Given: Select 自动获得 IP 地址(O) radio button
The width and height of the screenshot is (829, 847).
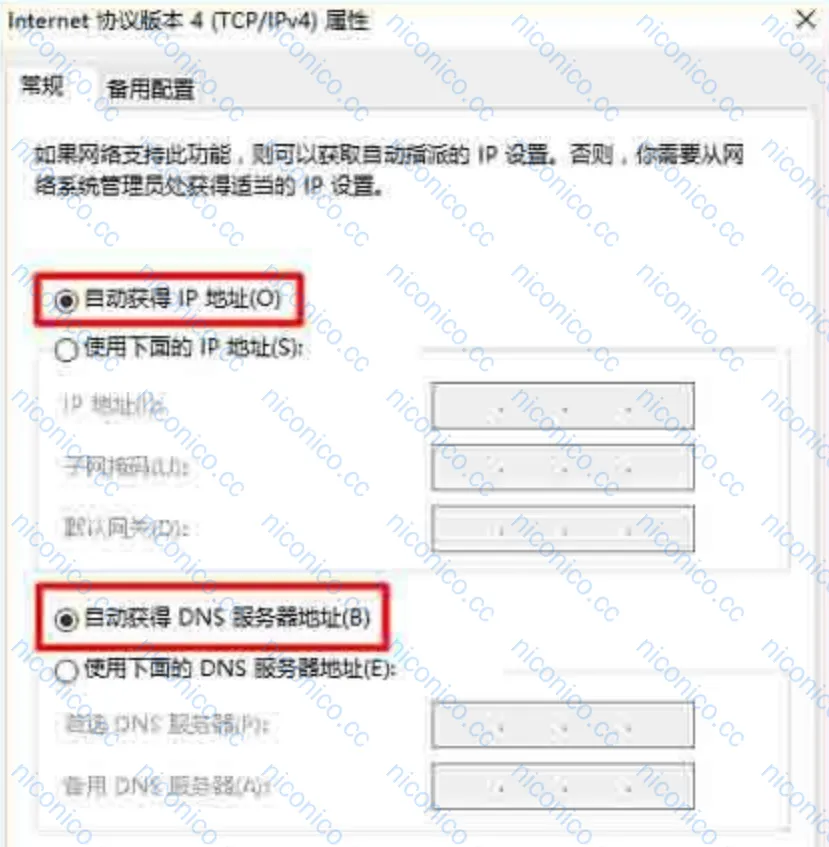Looking at the screenshot, I should (x=66, y=300).
